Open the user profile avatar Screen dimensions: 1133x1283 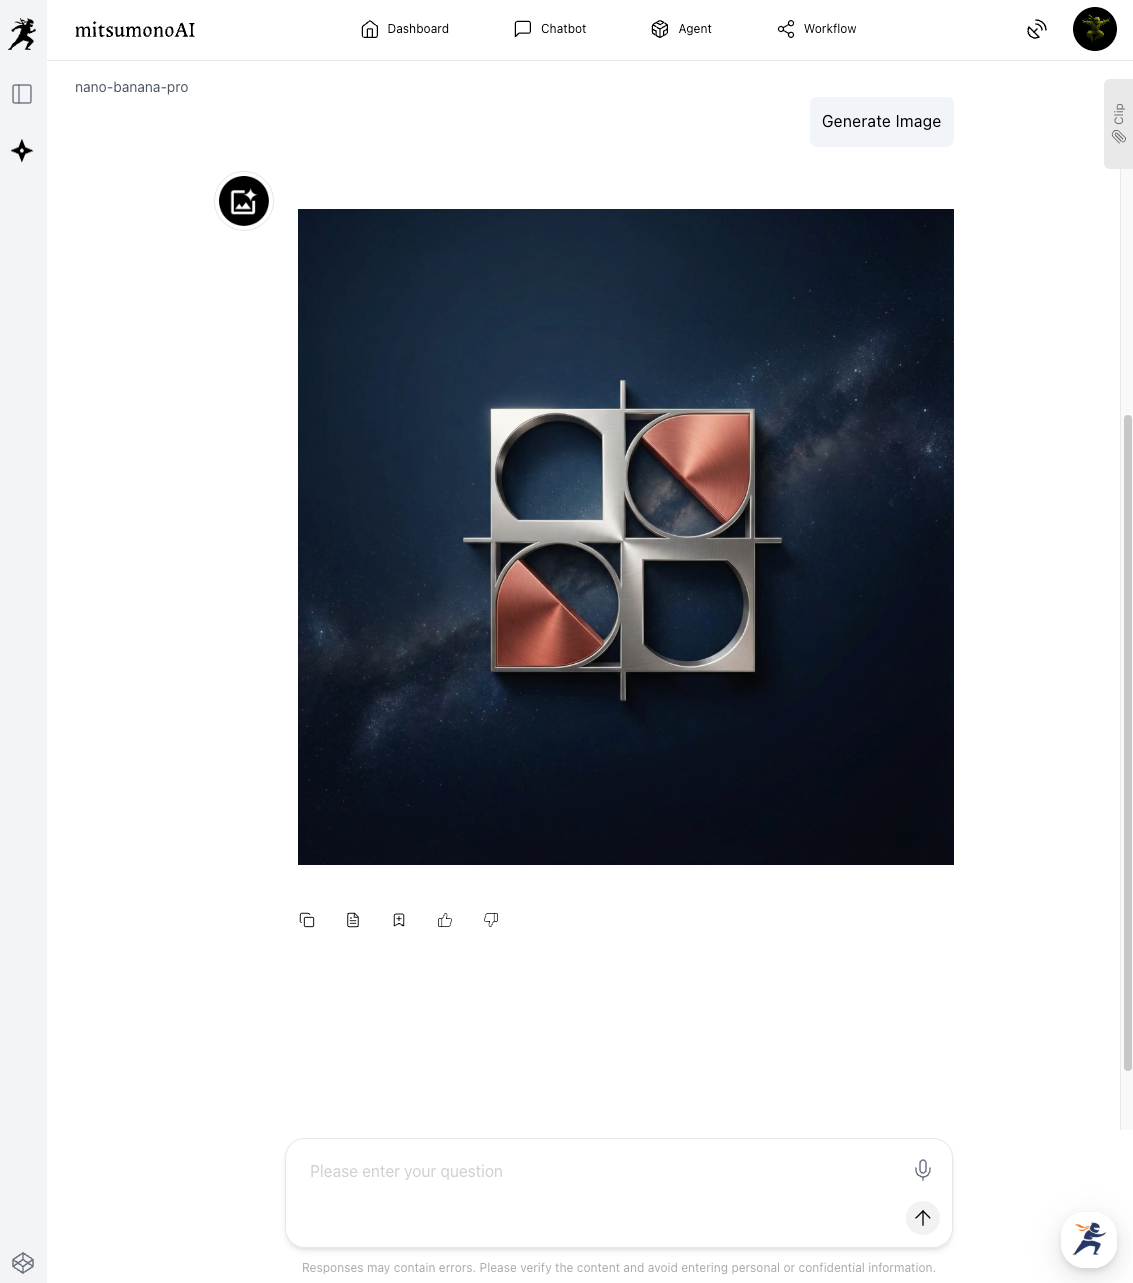click(x=1095, y=29)
